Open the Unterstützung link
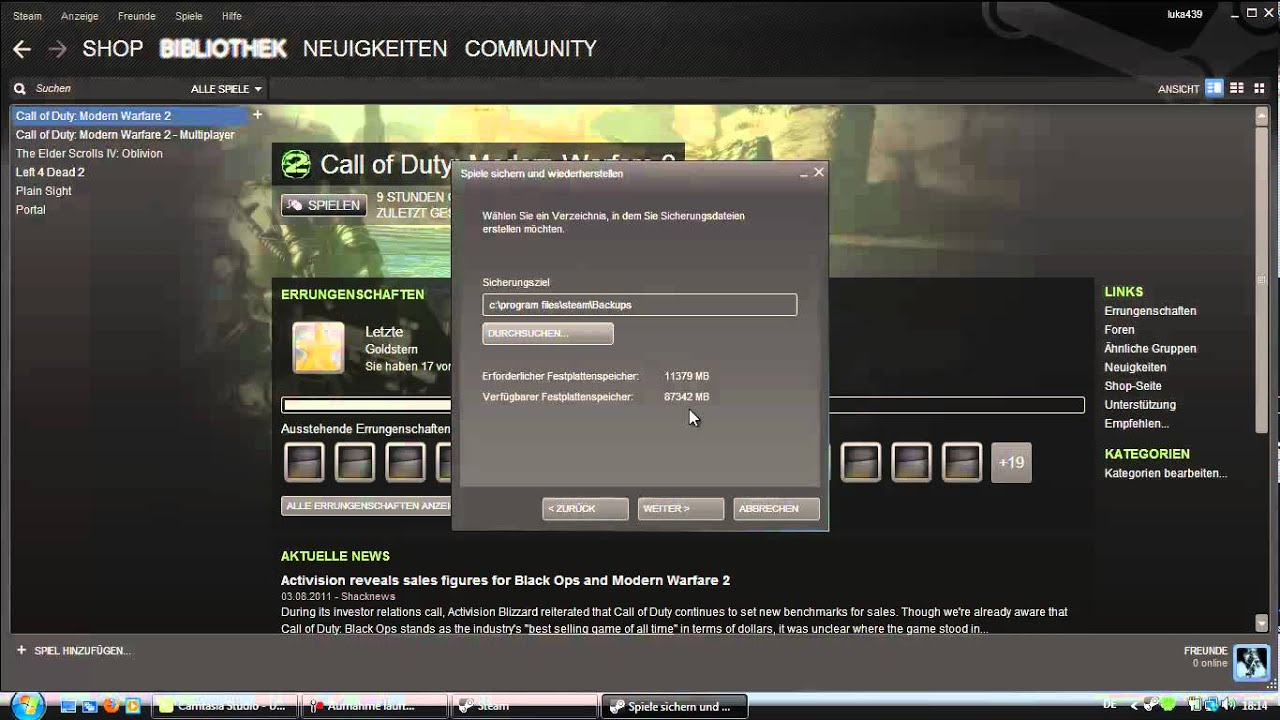Viewport: 1280px width, 720px height. [x=1140, y=405]
